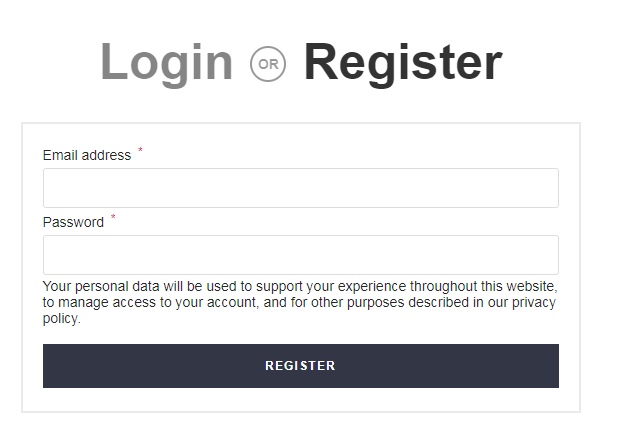Select the Register tab heading

pyautogui.click(x=402, y=63)
